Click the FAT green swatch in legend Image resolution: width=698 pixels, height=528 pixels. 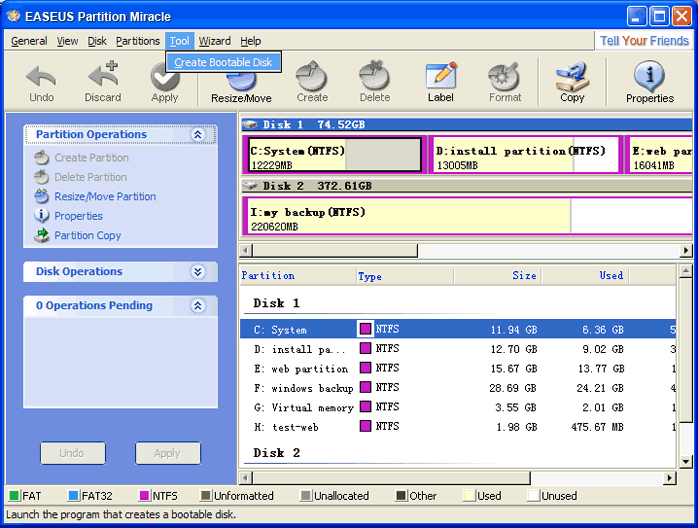[14, 496]
